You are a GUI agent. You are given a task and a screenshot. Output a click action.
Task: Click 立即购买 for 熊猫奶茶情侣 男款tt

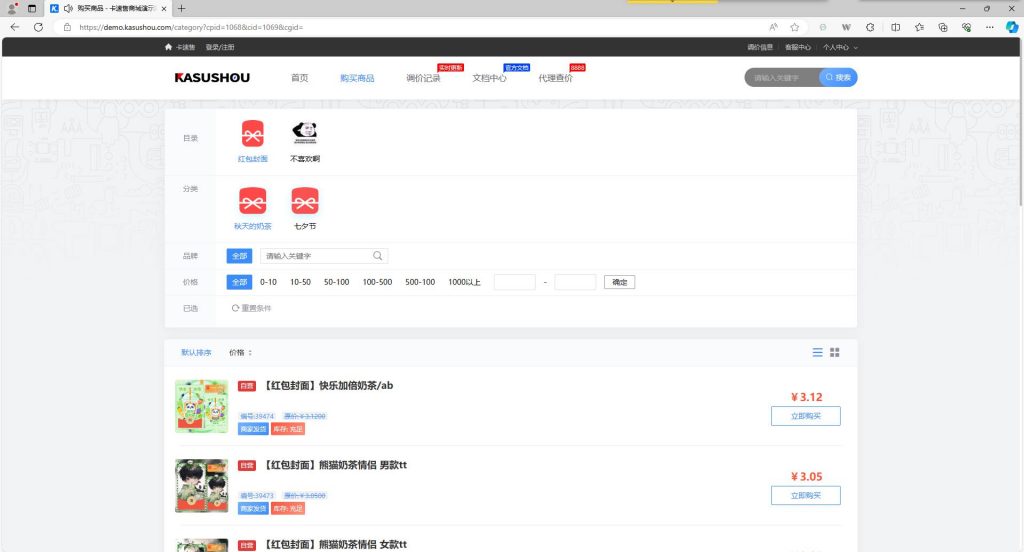[806, 496]
